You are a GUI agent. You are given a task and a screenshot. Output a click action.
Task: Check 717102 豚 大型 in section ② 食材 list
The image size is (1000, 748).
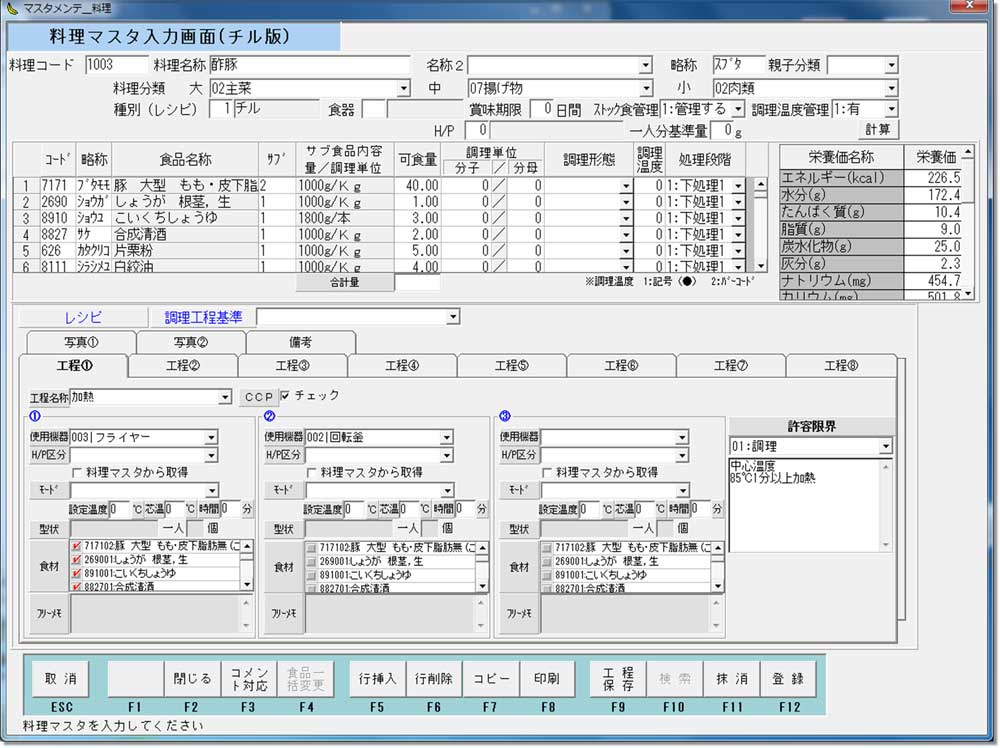(x=311, y=548)
